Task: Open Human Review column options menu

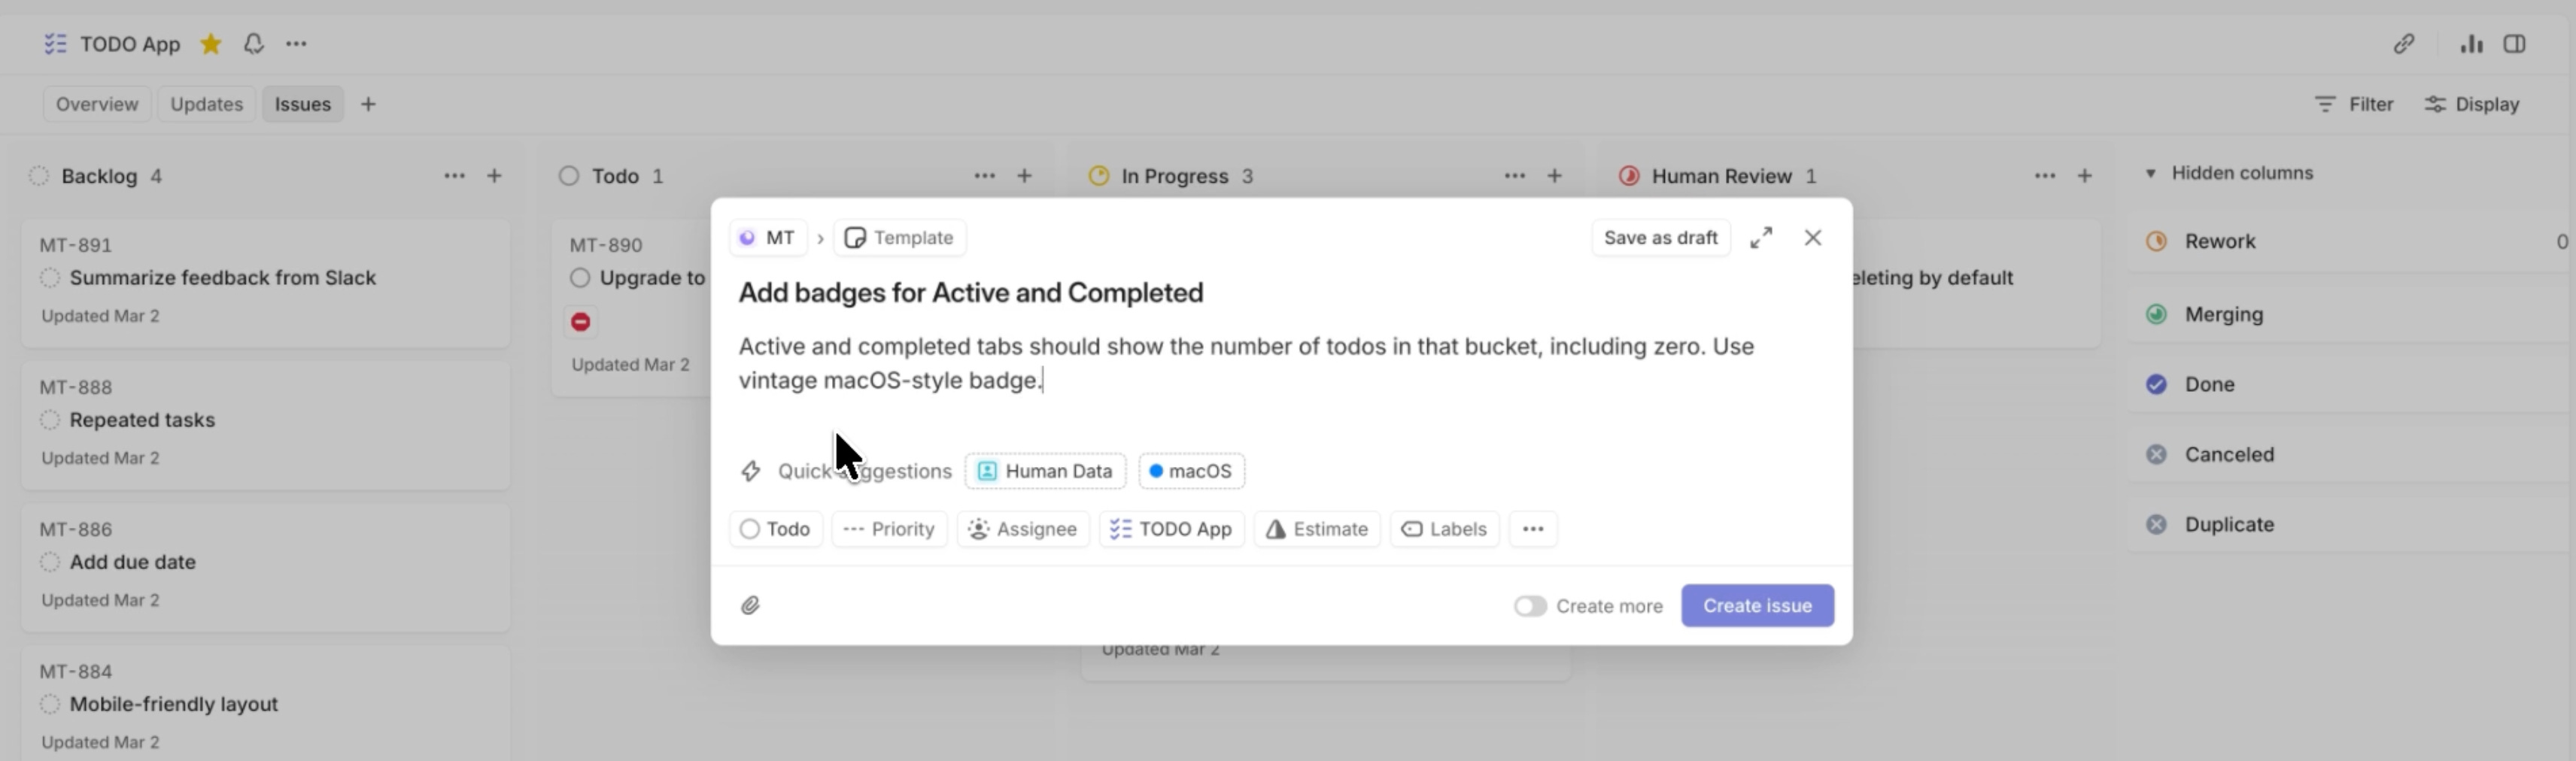Action: [x=2044, y=176]
